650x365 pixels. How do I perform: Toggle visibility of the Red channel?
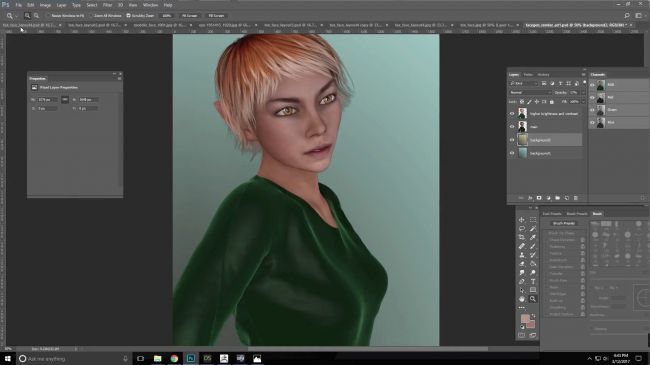click(x=592, y=97)
